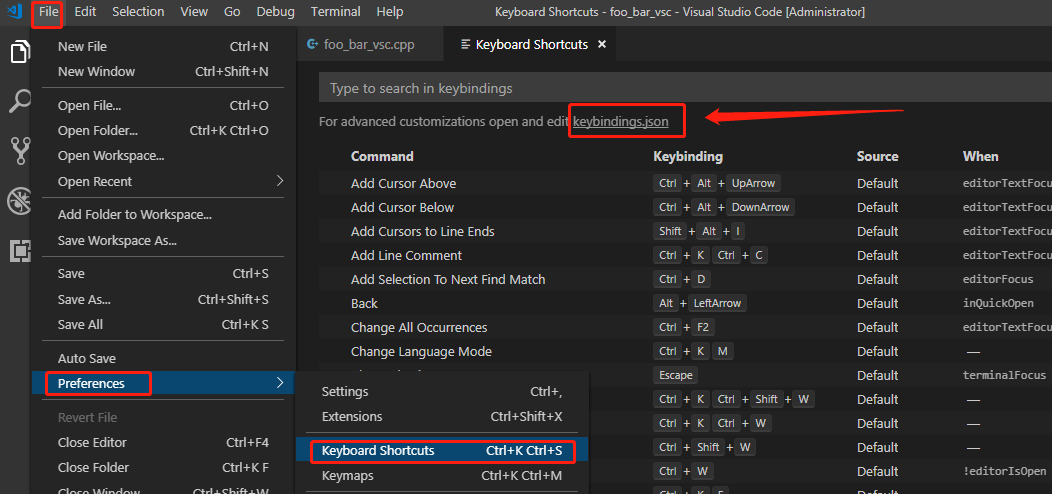Click the Ctrl+Alt+UpArrow keybinding
Screen dimensions: 1052x494
point(717,183)
